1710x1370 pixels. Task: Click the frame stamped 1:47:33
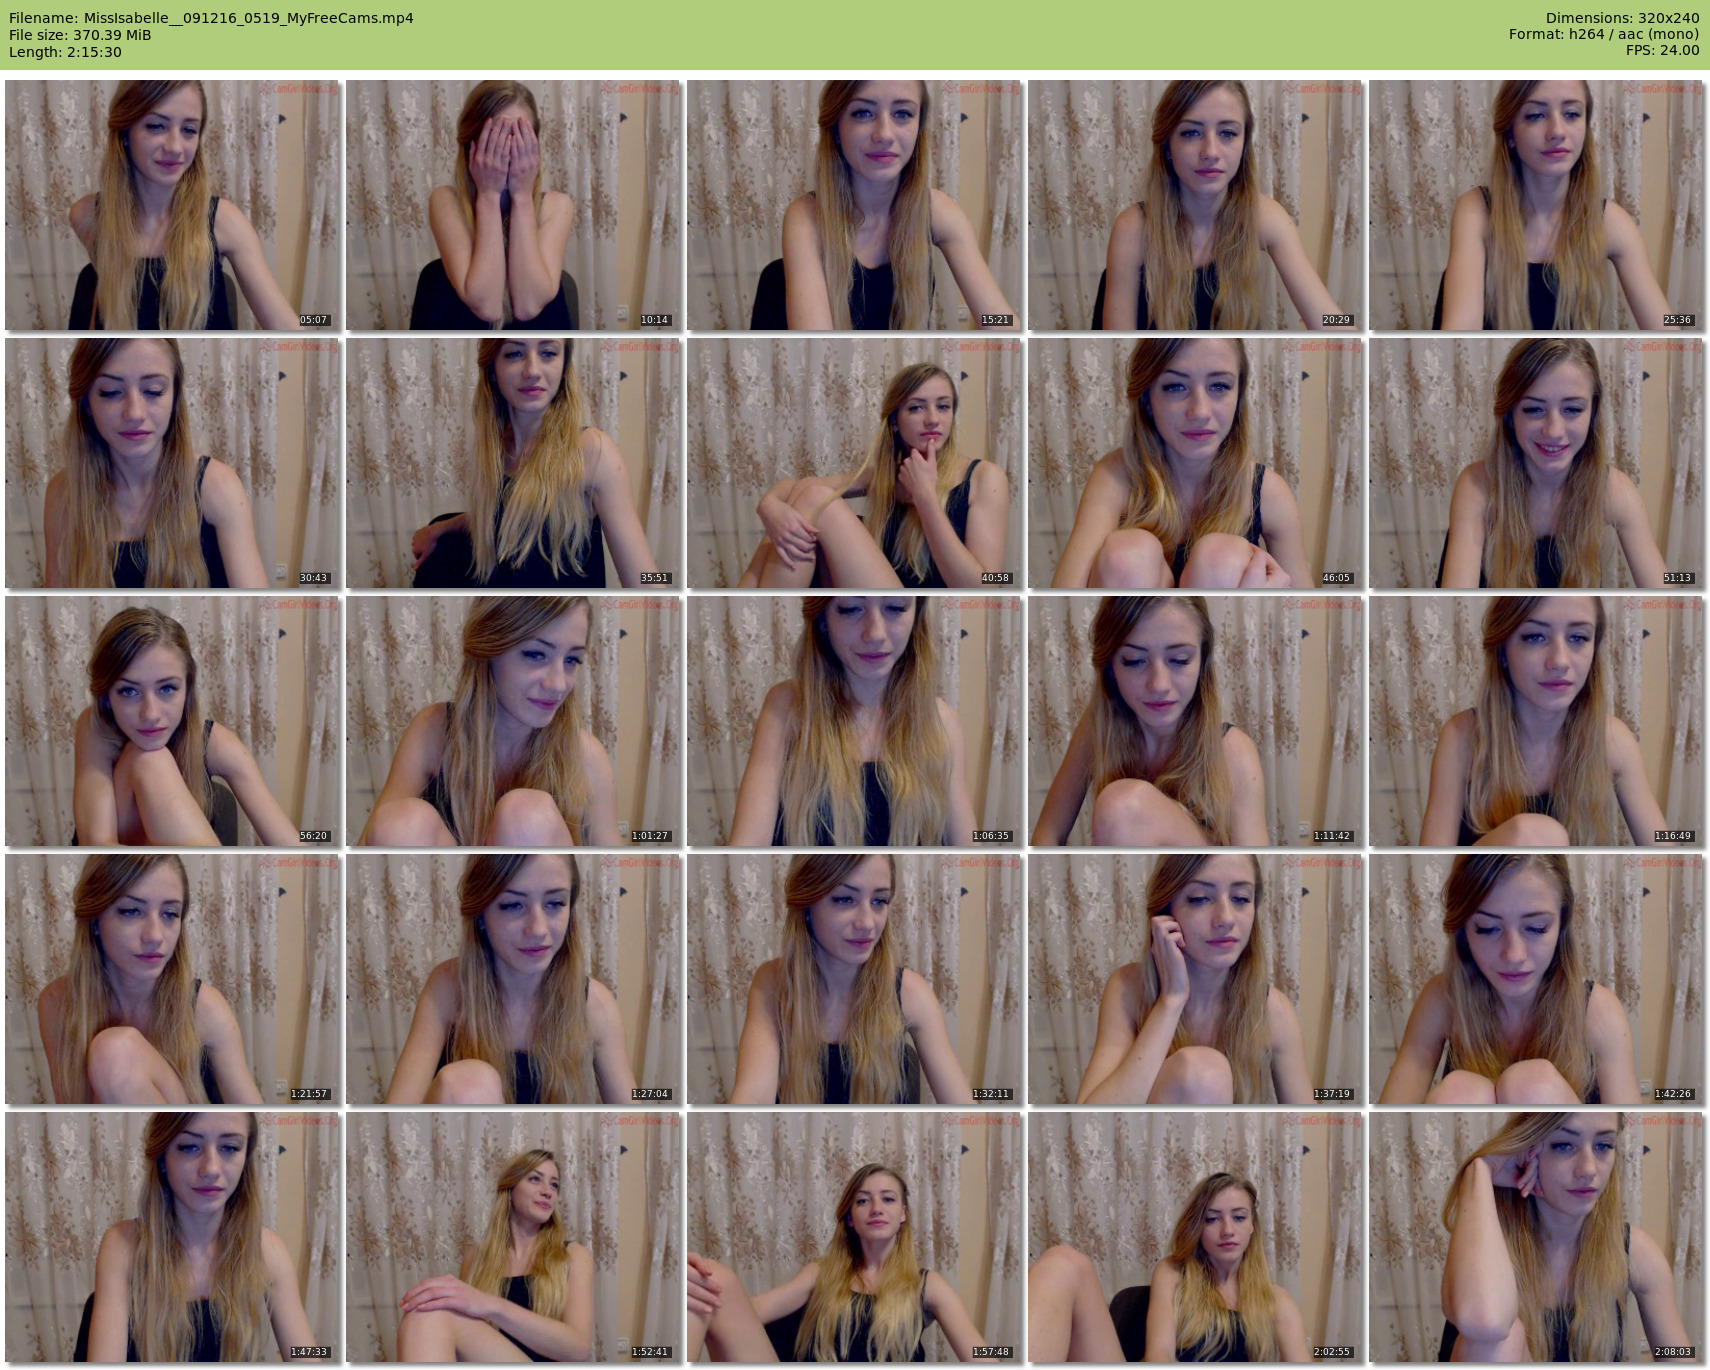[172, 1237]
